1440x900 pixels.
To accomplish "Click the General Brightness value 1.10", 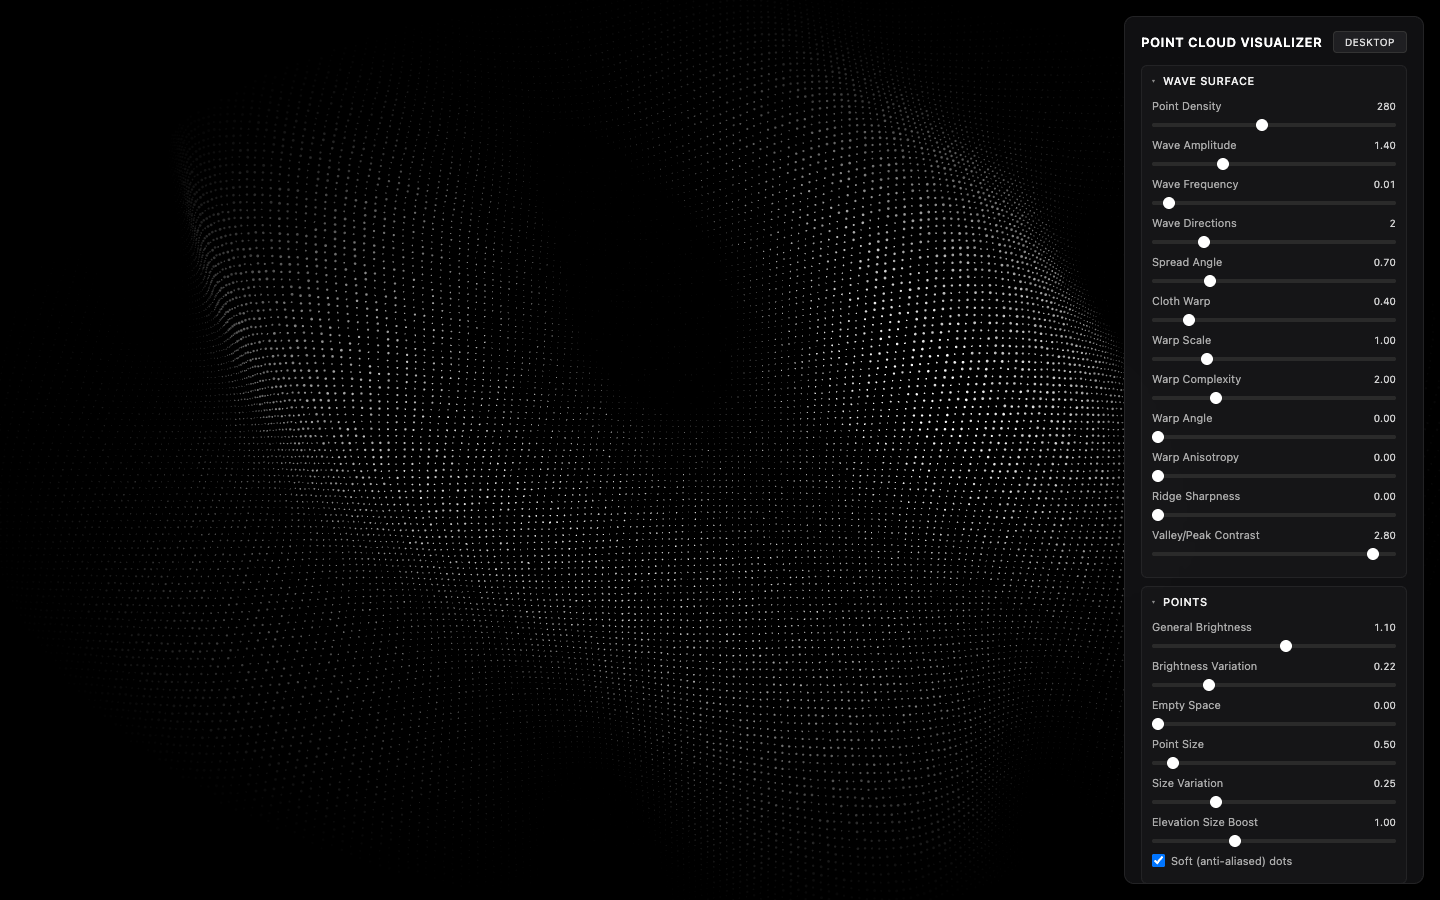I will point(1385,627).
